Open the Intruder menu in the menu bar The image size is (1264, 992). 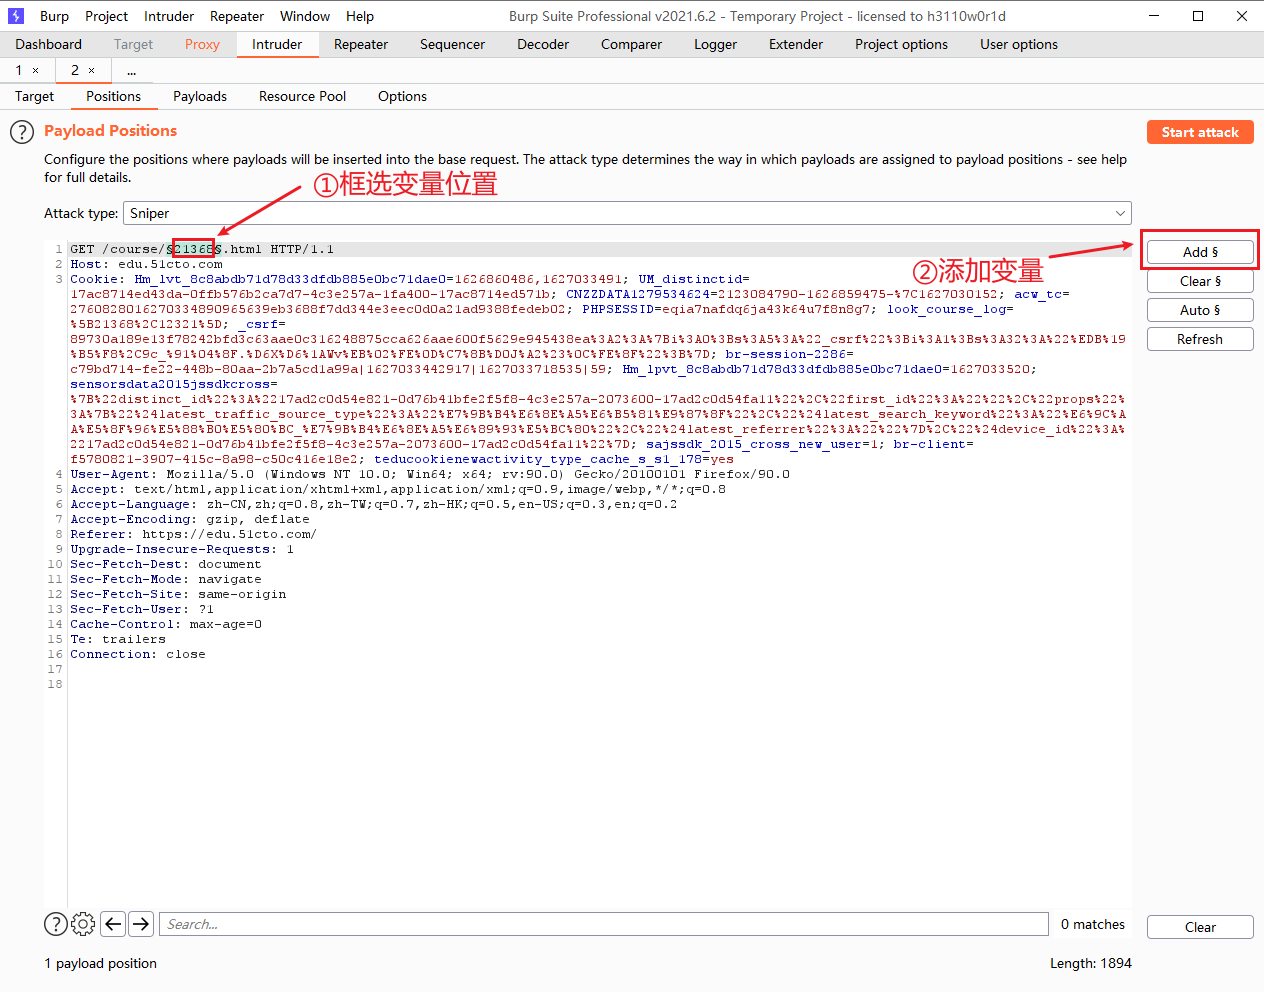click(x=168, y=15)
